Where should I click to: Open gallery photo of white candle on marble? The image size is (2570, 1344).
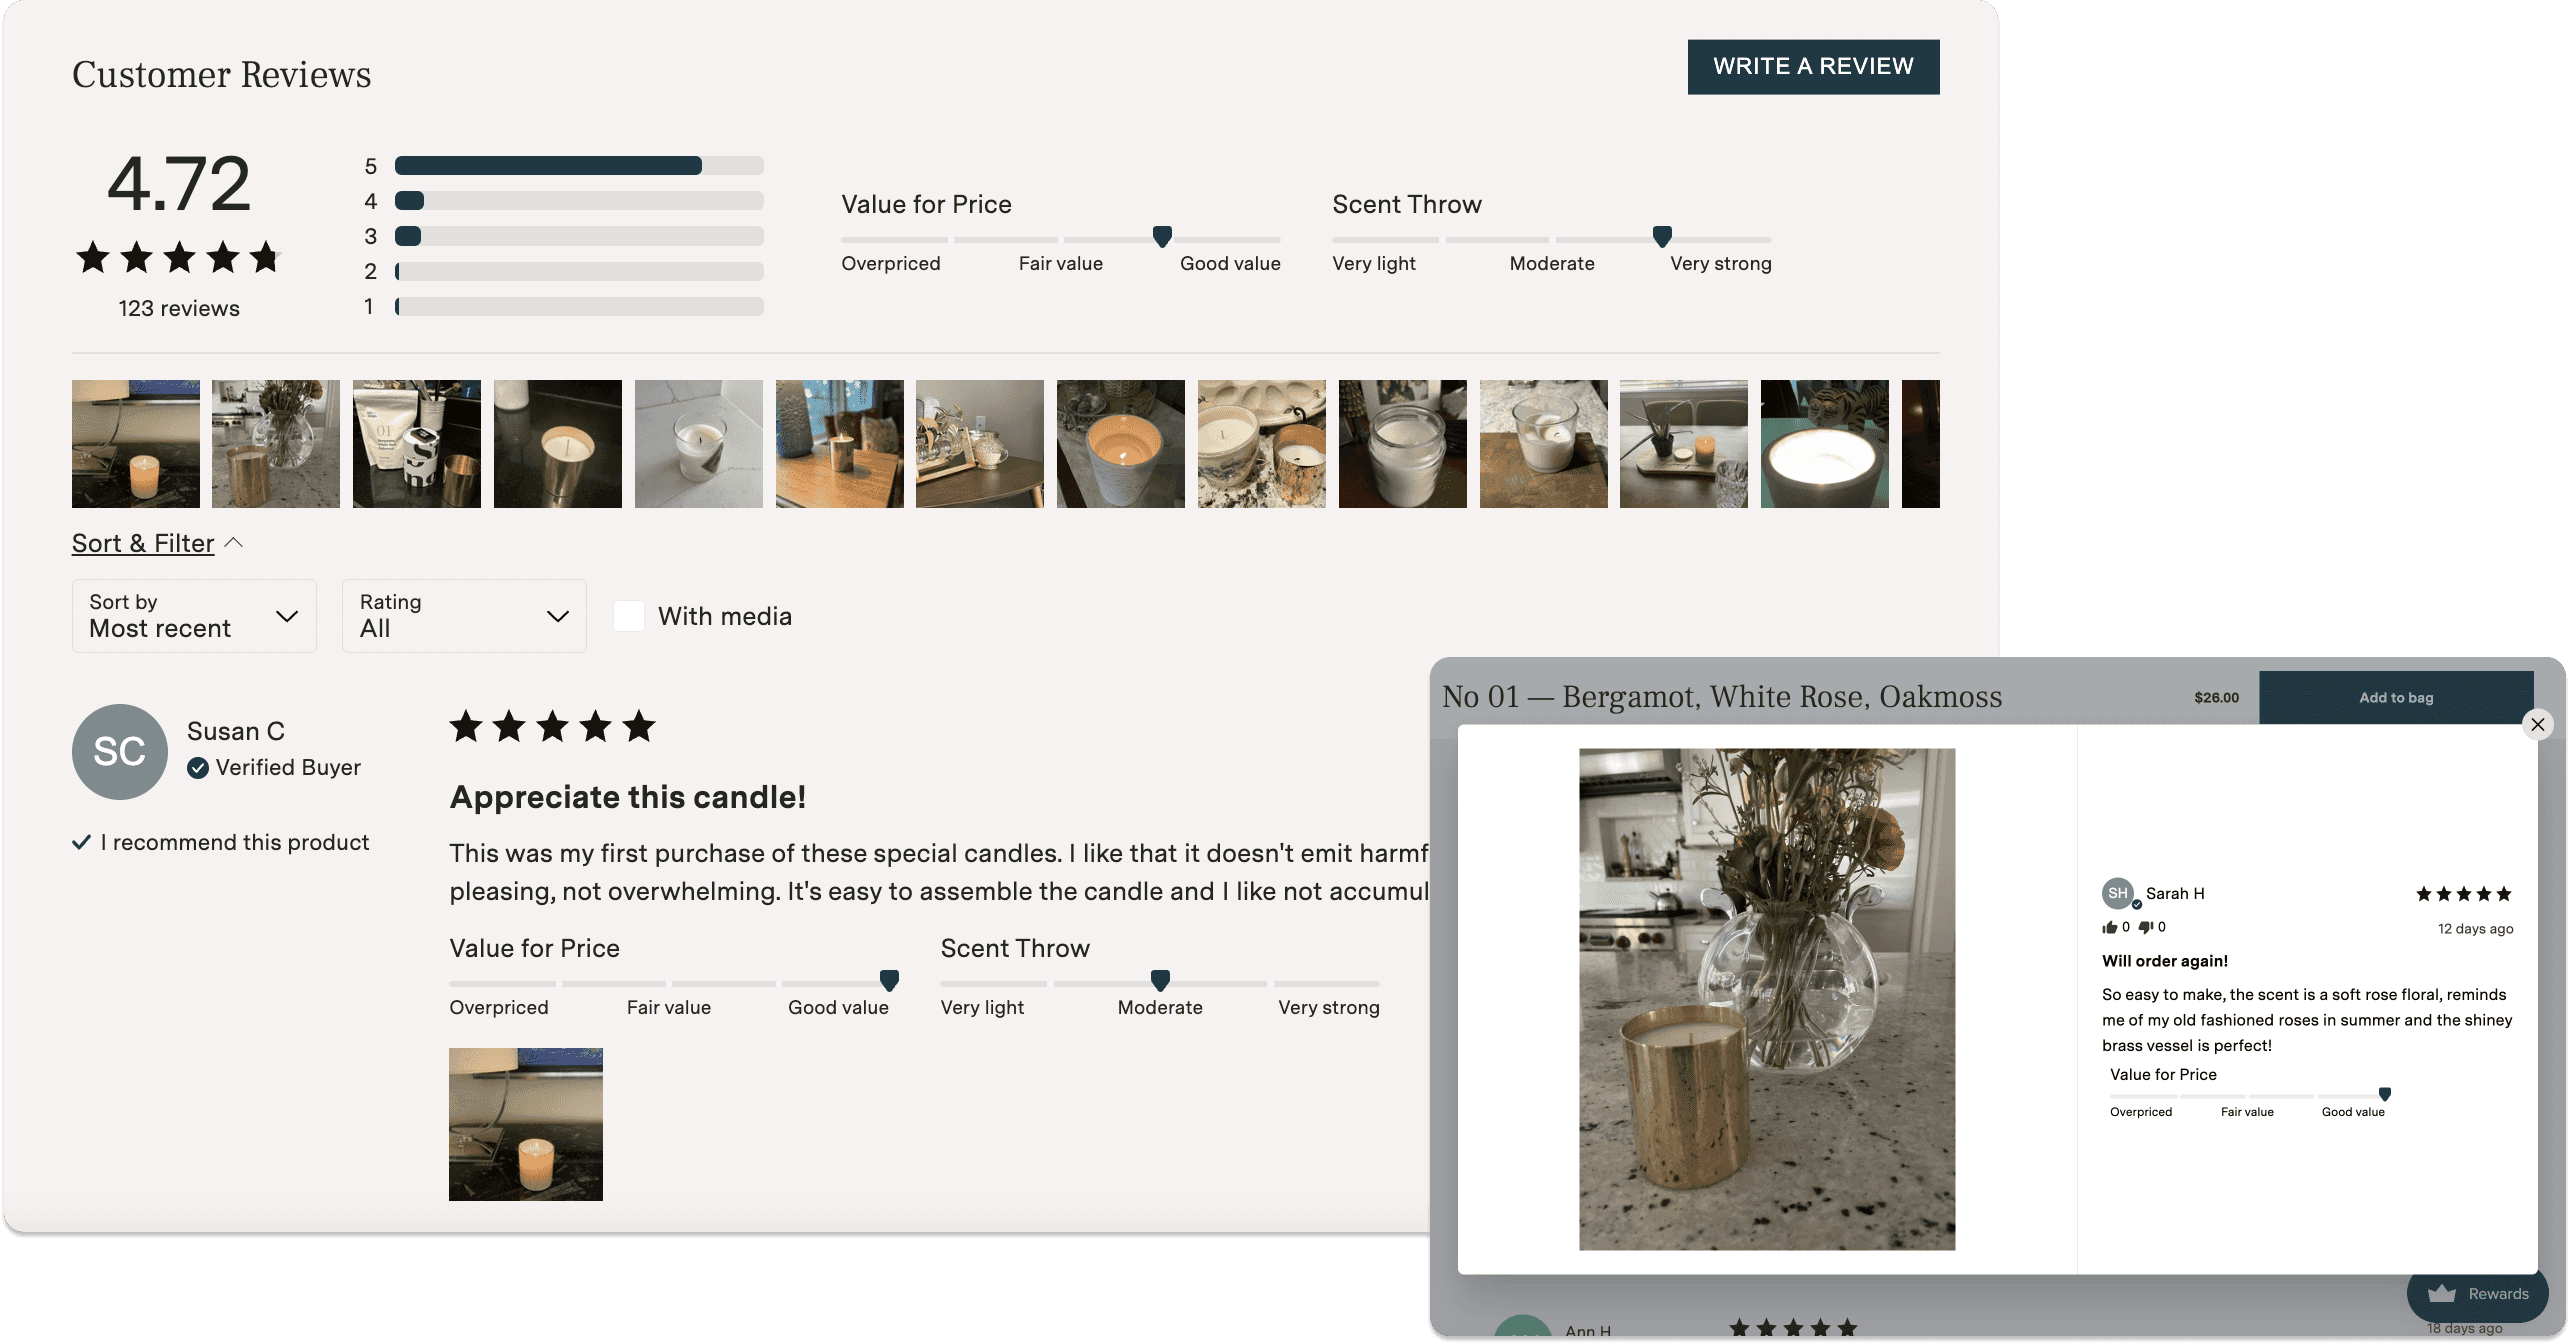tap(699, 443)
